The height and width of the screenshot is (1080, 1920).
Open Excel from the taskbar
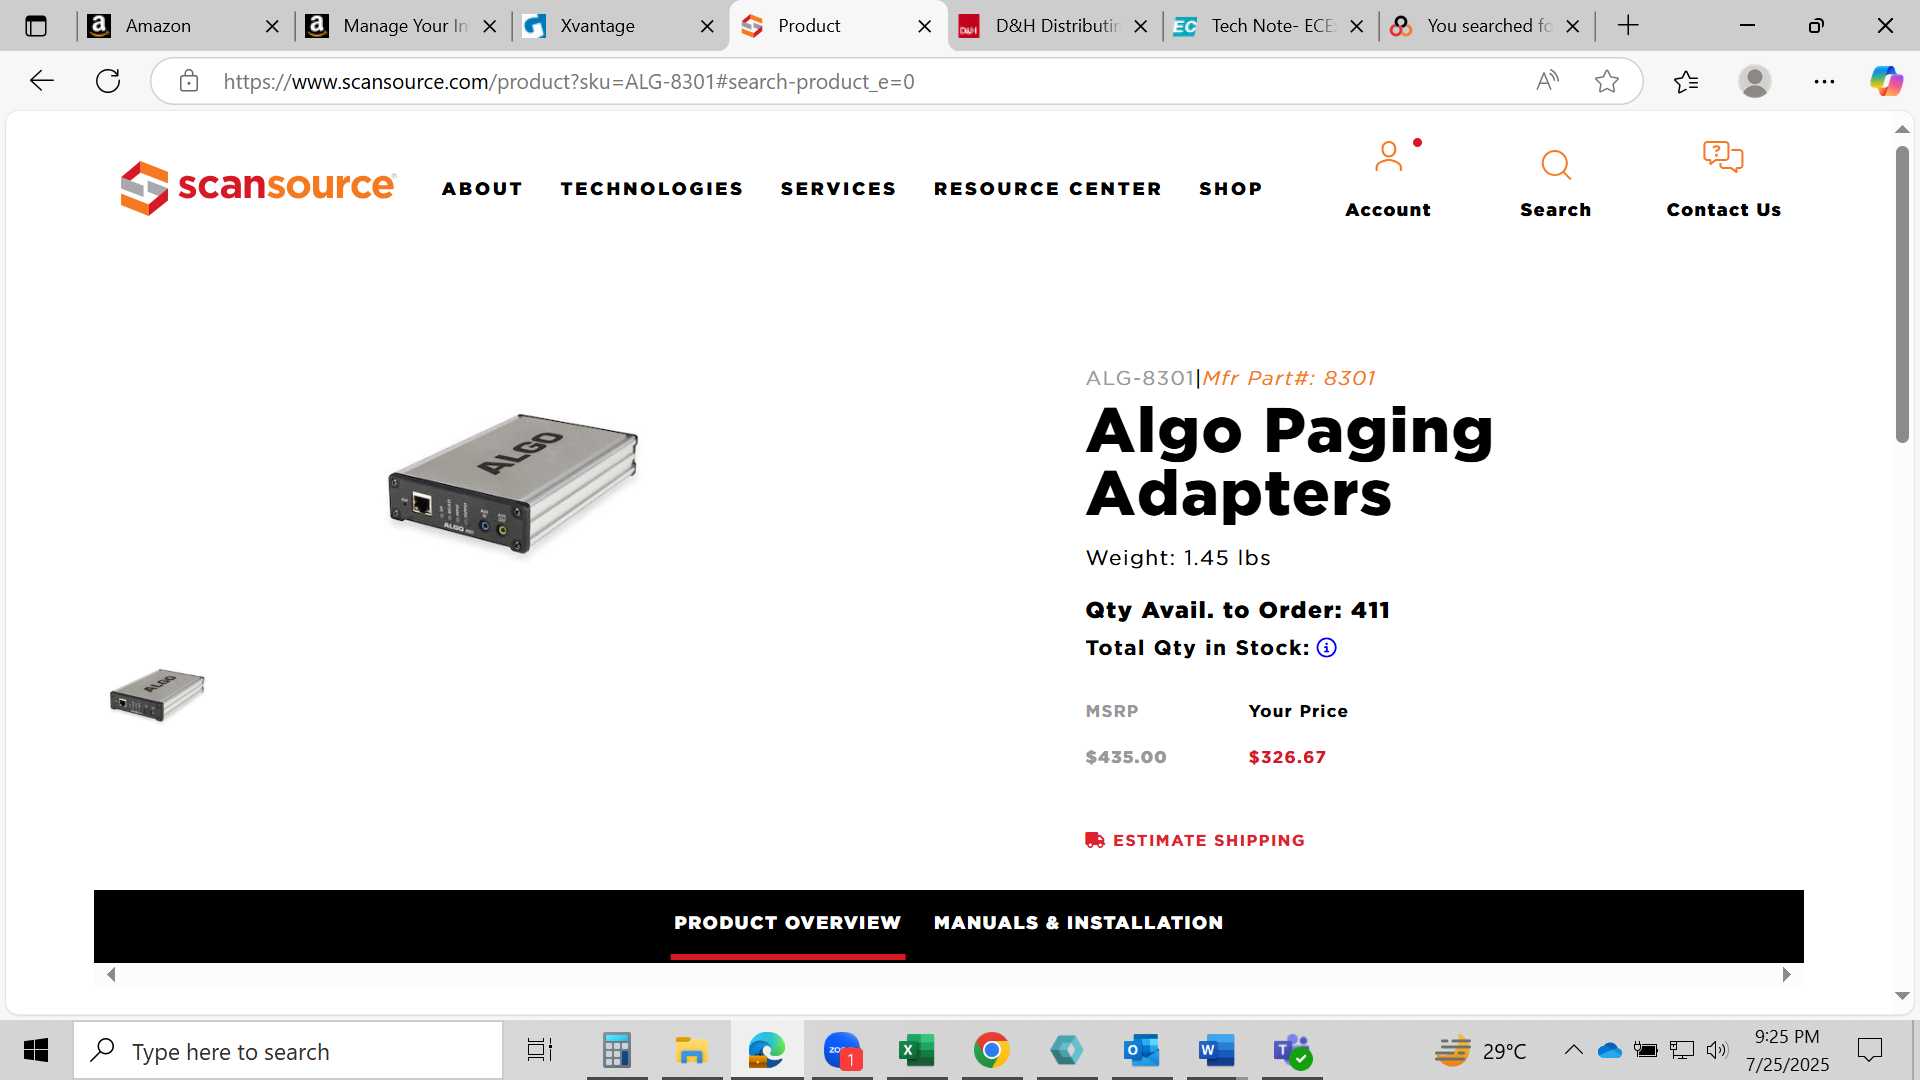(916, 1051)
